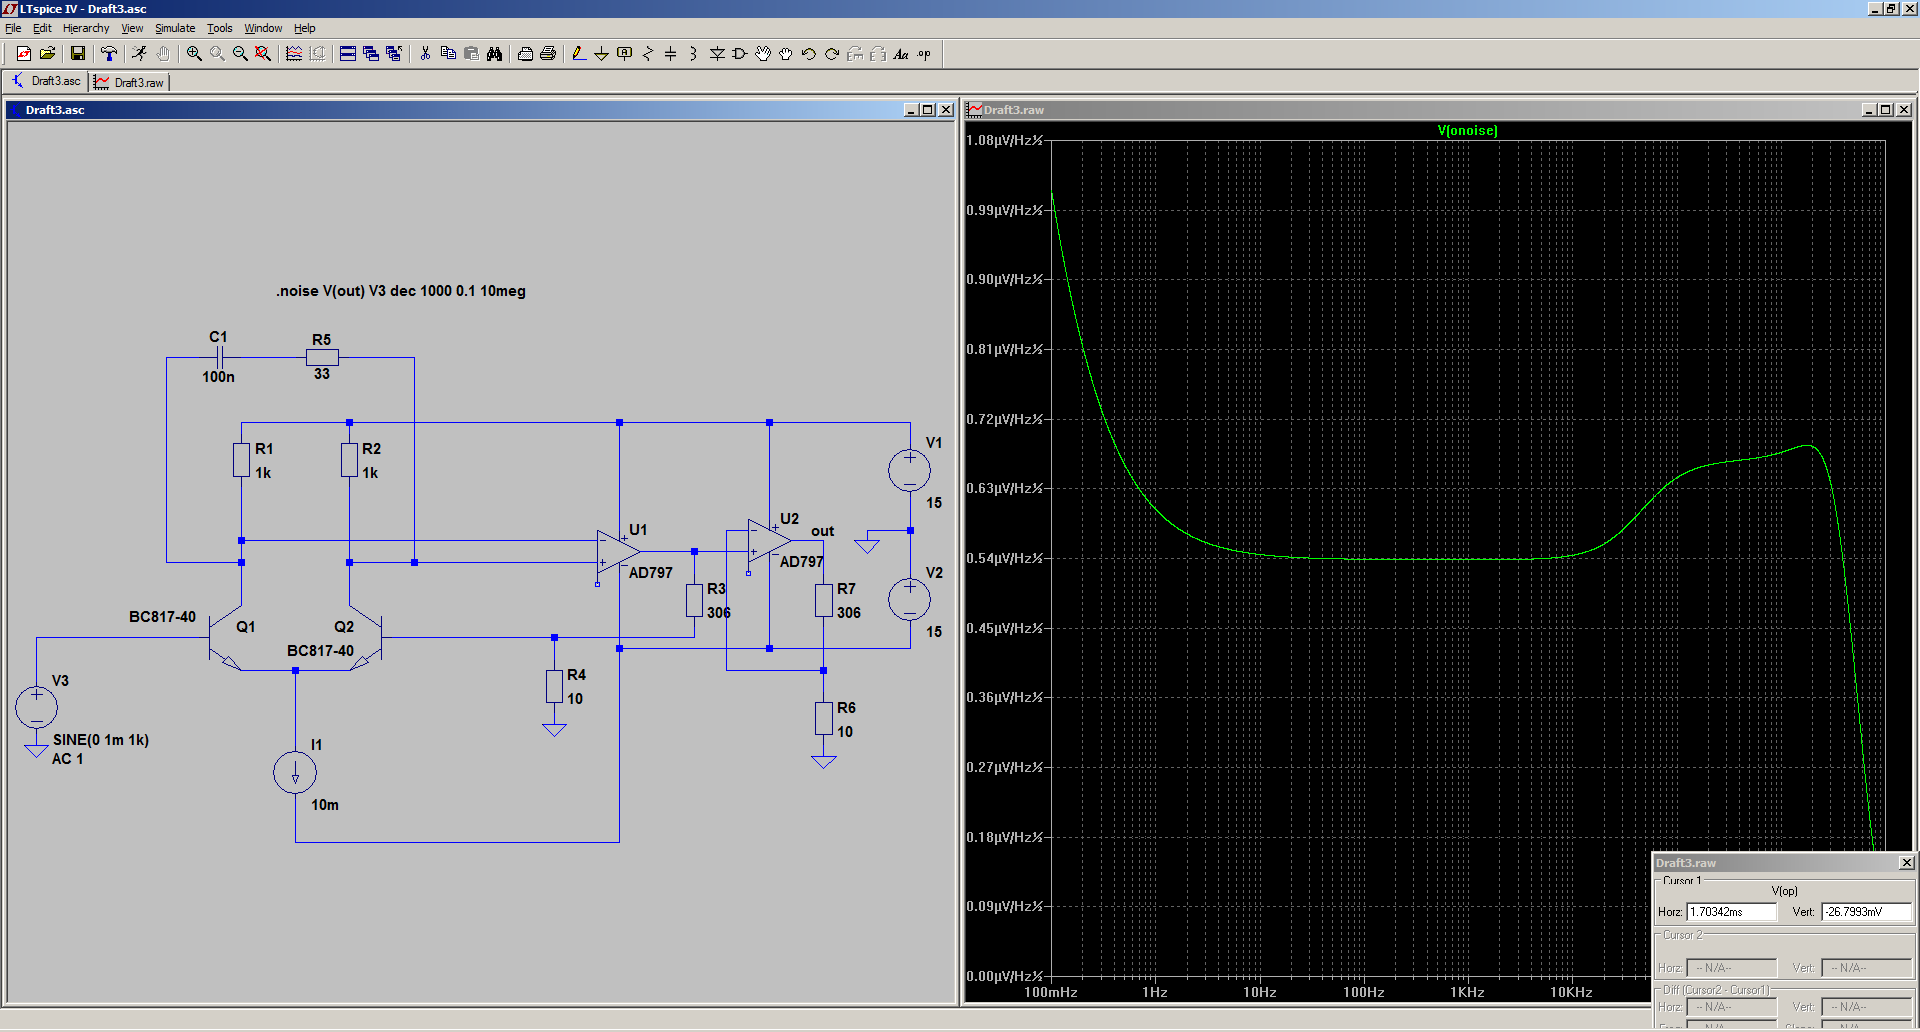Save the schematic with floppy icon
Viewport: 1920px width, 1032px height.
(x=78, y=54)
